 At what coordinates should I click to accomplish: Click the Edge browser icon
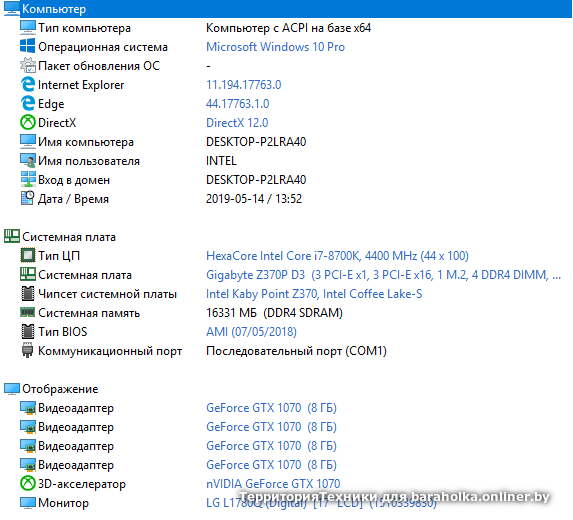(28, 103)
